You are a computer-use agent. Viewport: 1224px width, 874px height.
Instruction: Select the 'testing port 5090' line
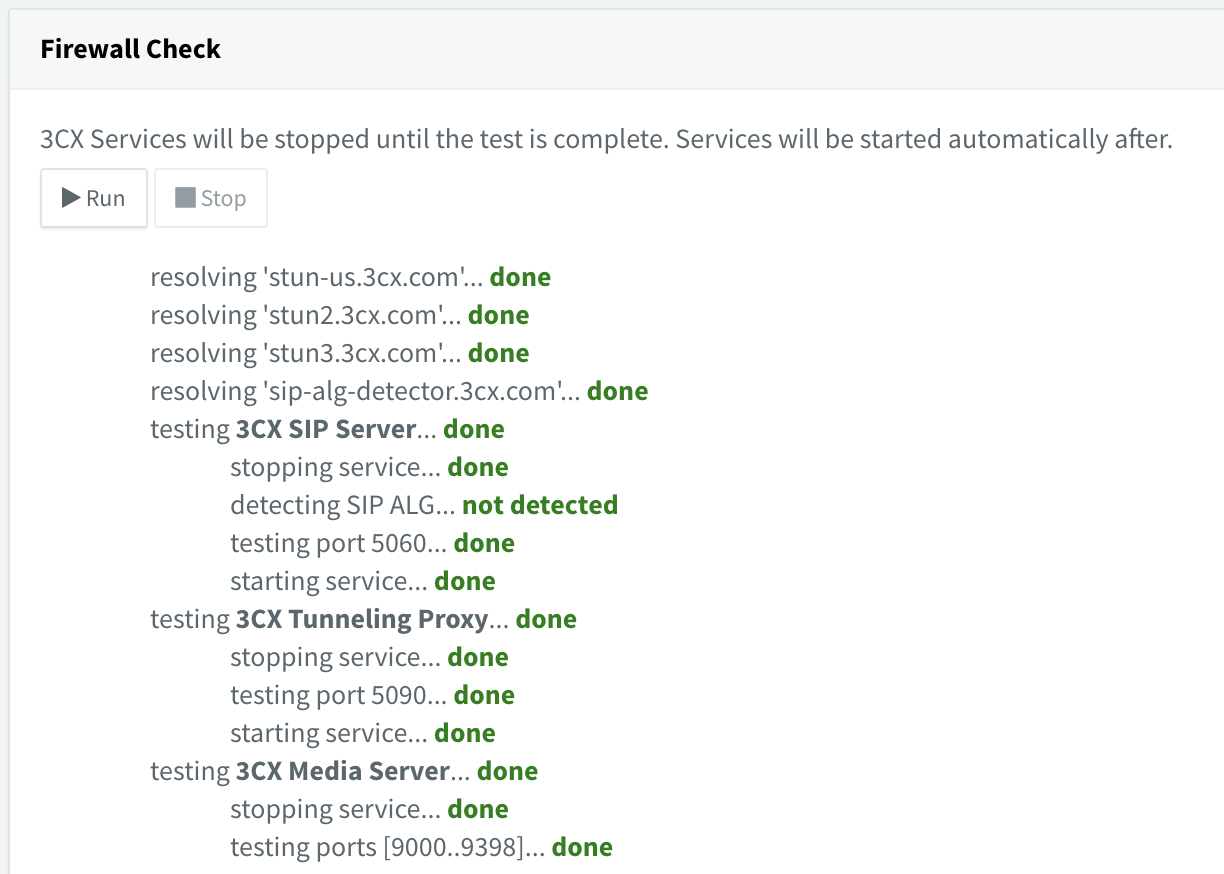coord(372,695)
